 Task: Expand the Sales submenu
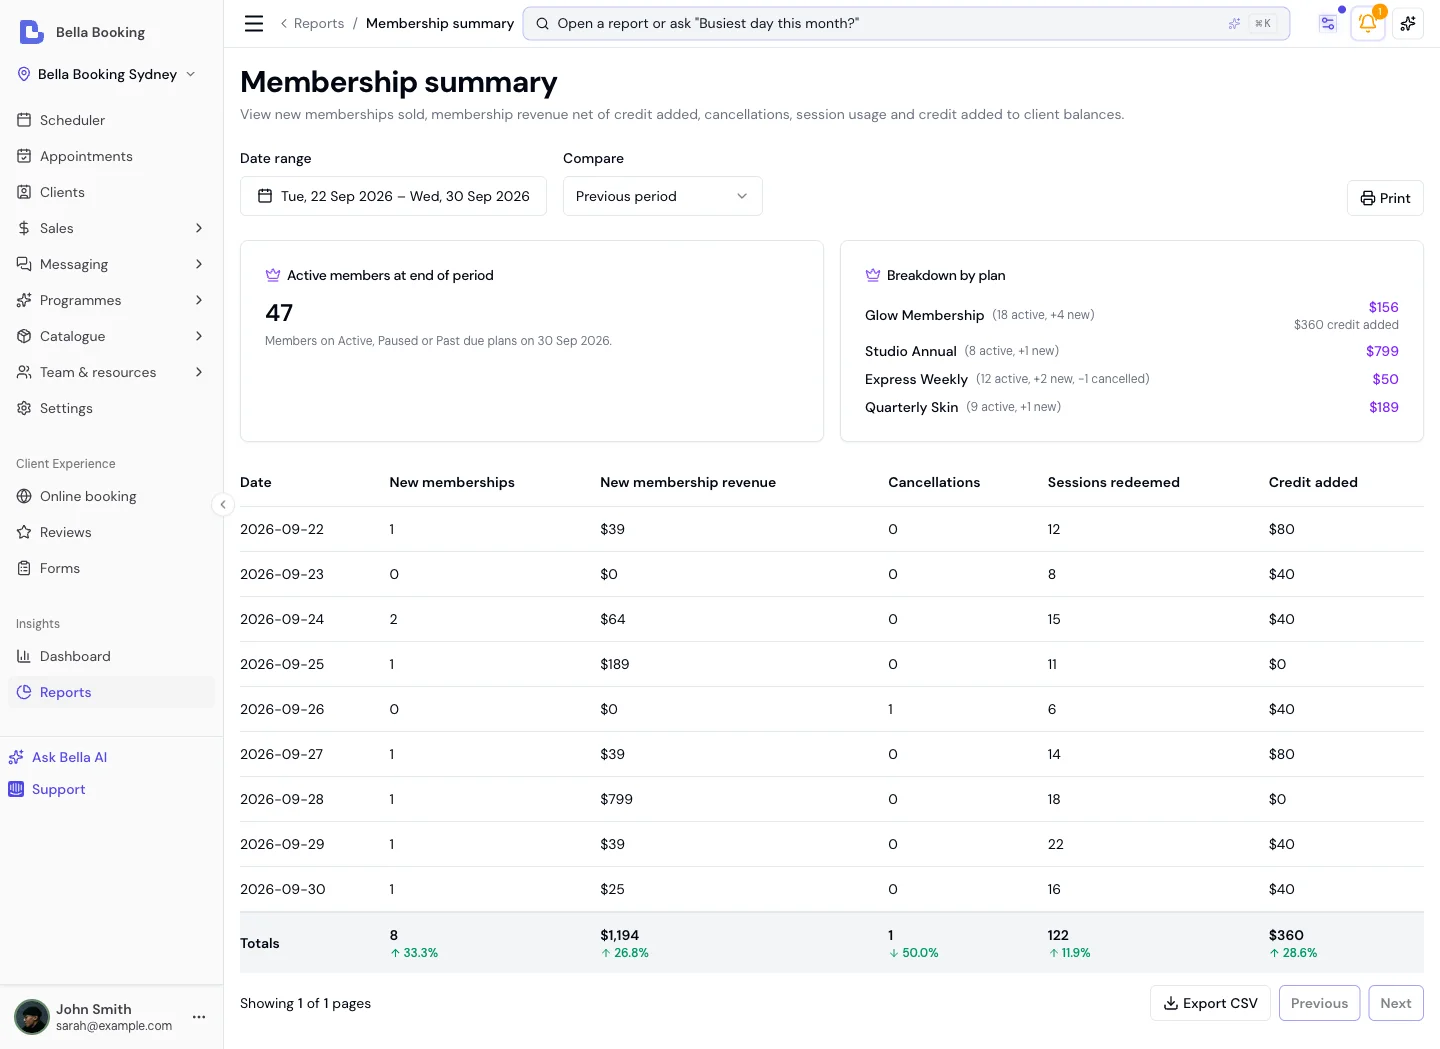tap(111, 228)
